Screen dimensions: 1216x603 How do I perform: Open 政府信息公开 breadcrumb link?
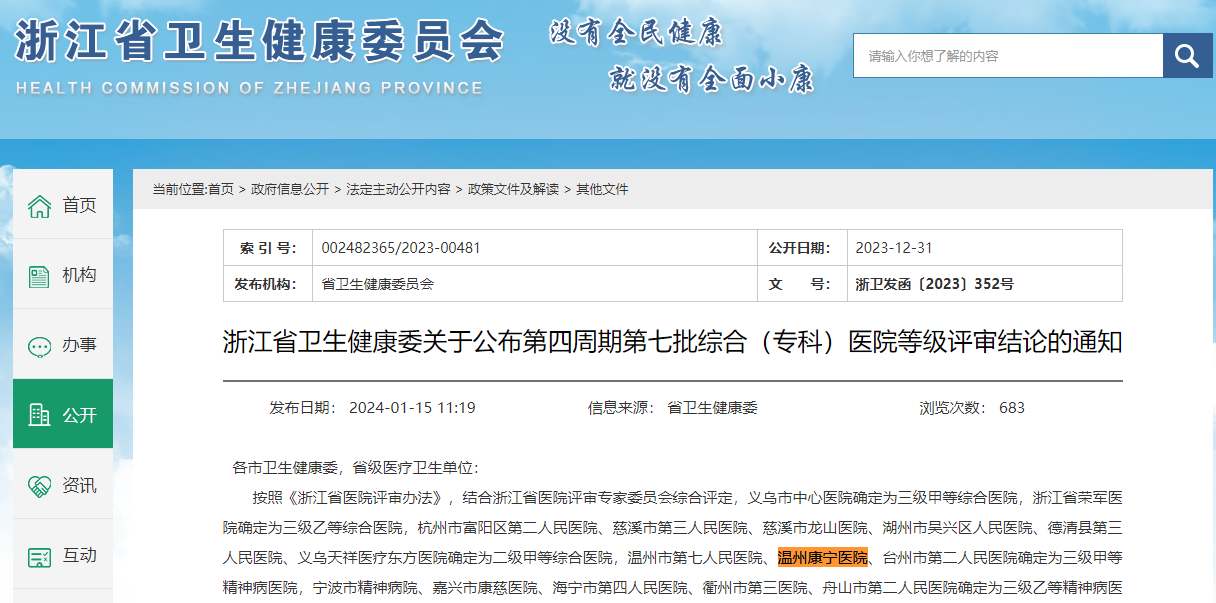pos(290,189)
